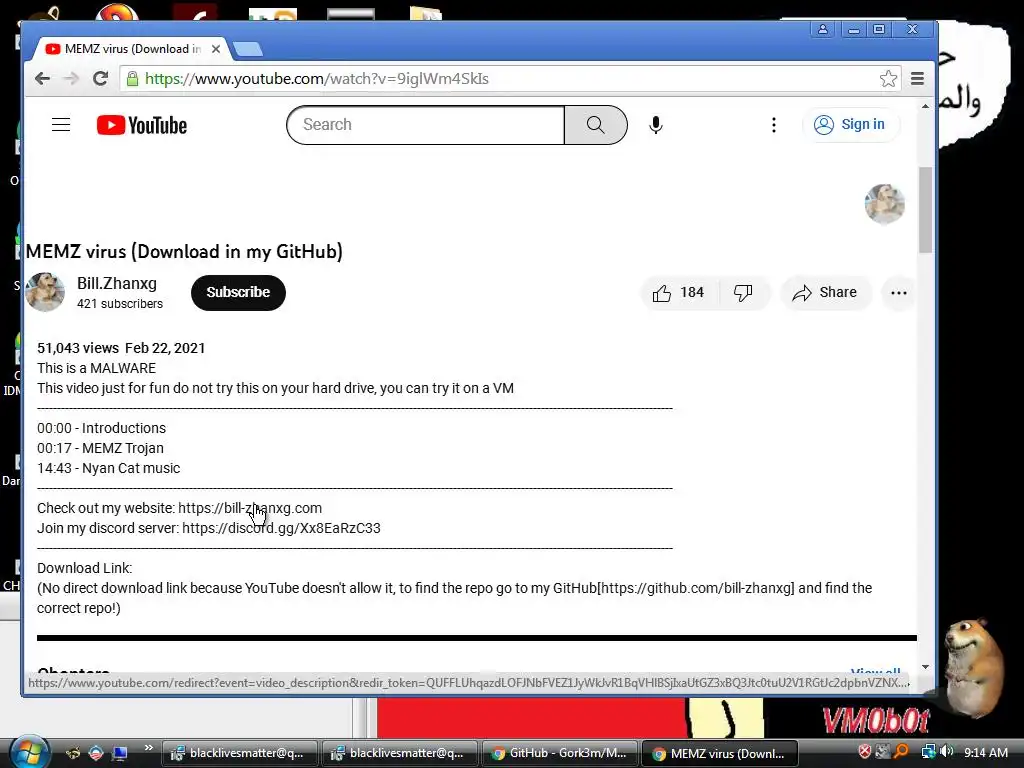Like the video with thumbs up
Screen dimensions: 1024x768
pos(679,293)
